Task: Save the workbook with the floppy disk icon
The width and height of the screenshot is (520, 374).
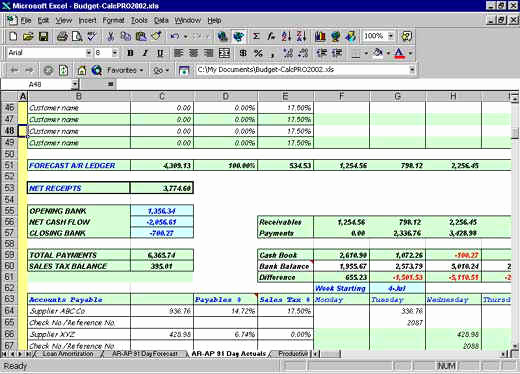Action: click(43, 36)
